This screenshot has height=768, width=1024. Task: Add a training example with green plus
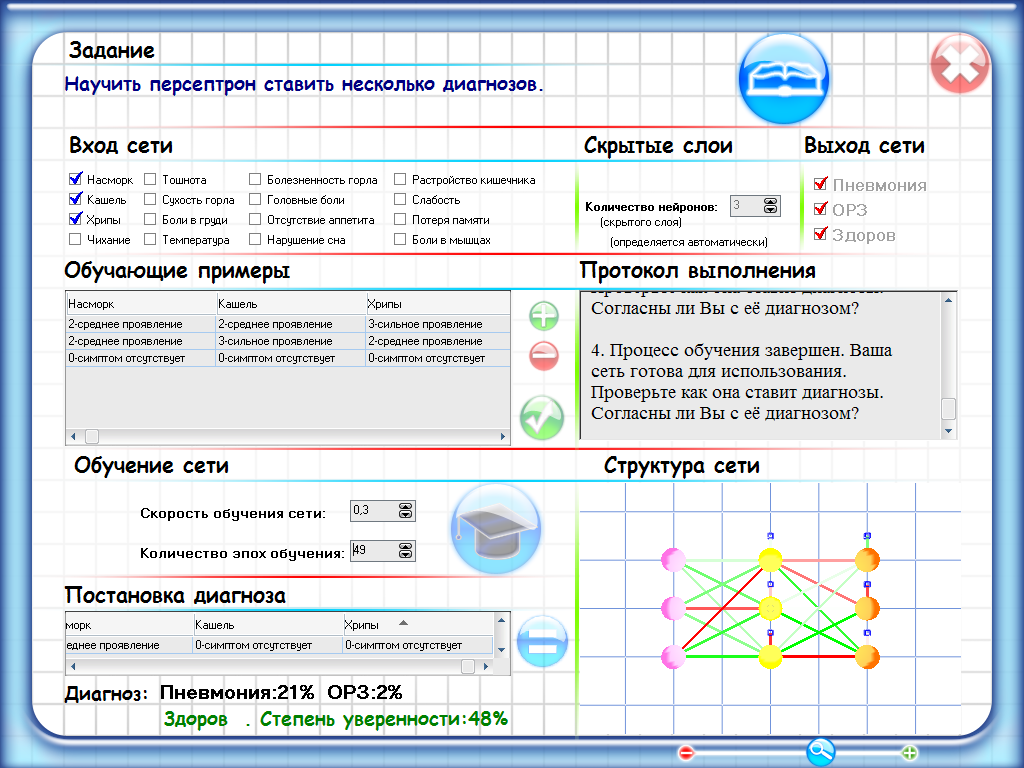click(x=544, y=318)
